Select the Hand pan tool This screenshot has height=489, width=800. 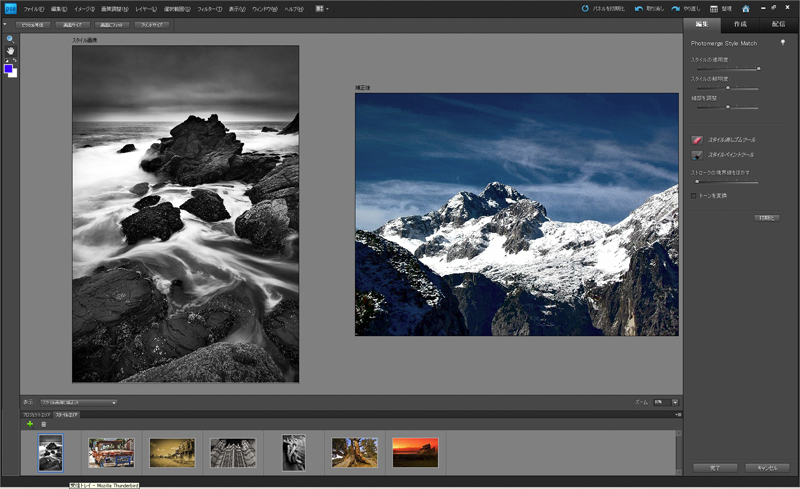(x=9, y=49)
